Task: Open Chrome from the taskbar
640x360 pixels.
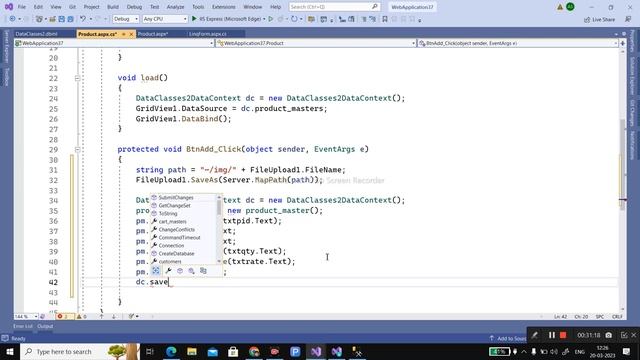Action: click(x=254, y=351)
